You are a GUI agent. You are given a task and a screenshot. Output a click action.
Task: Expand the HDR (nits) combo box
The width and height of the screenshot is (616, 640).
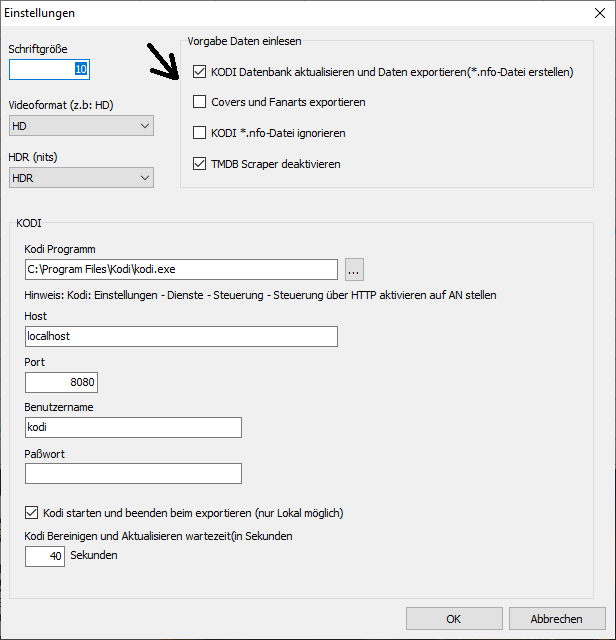click(81, 178)
